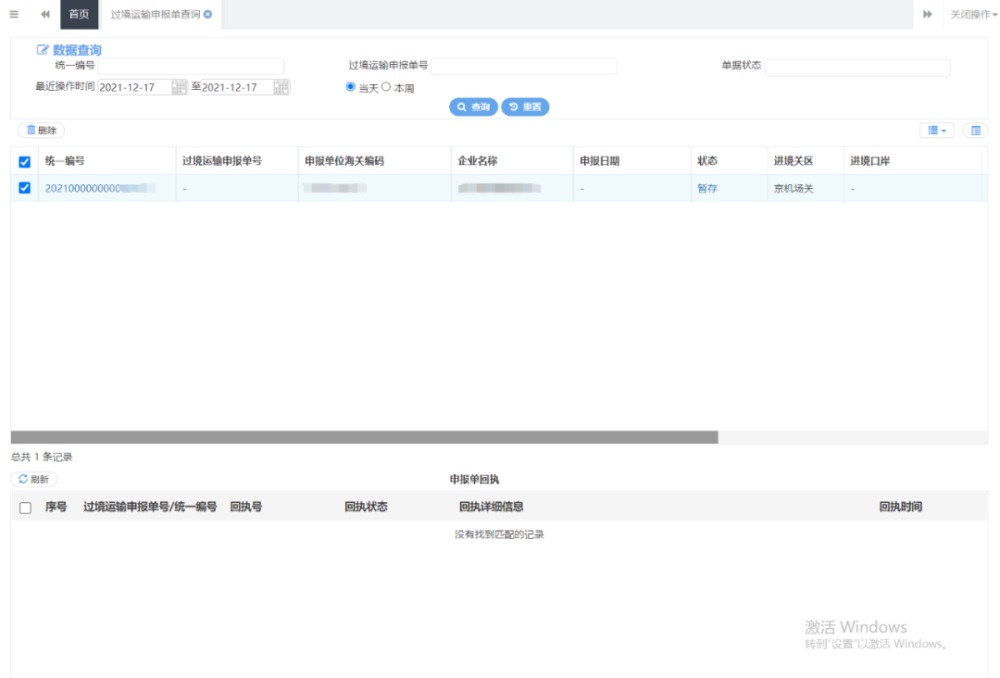Open the start date calendar picker icon
1000x678 pixels.
pyautogui.click(x=179, y=87)
